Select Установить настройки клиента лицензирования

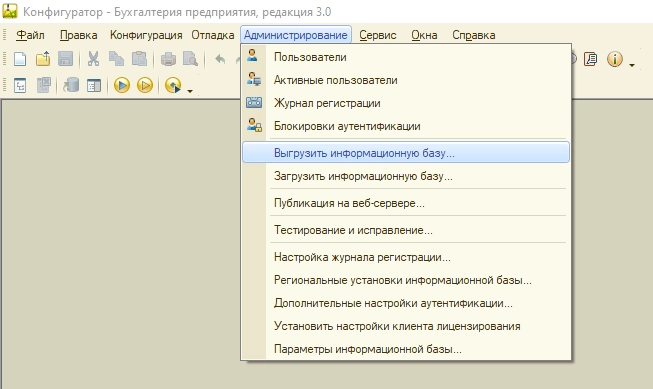point(406,326)
